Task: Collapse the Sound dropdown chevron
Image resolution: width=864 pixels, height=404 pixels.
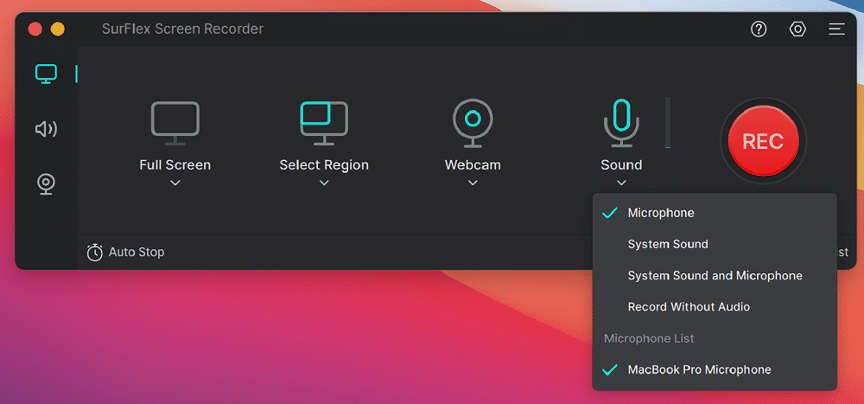Action: 621,183
